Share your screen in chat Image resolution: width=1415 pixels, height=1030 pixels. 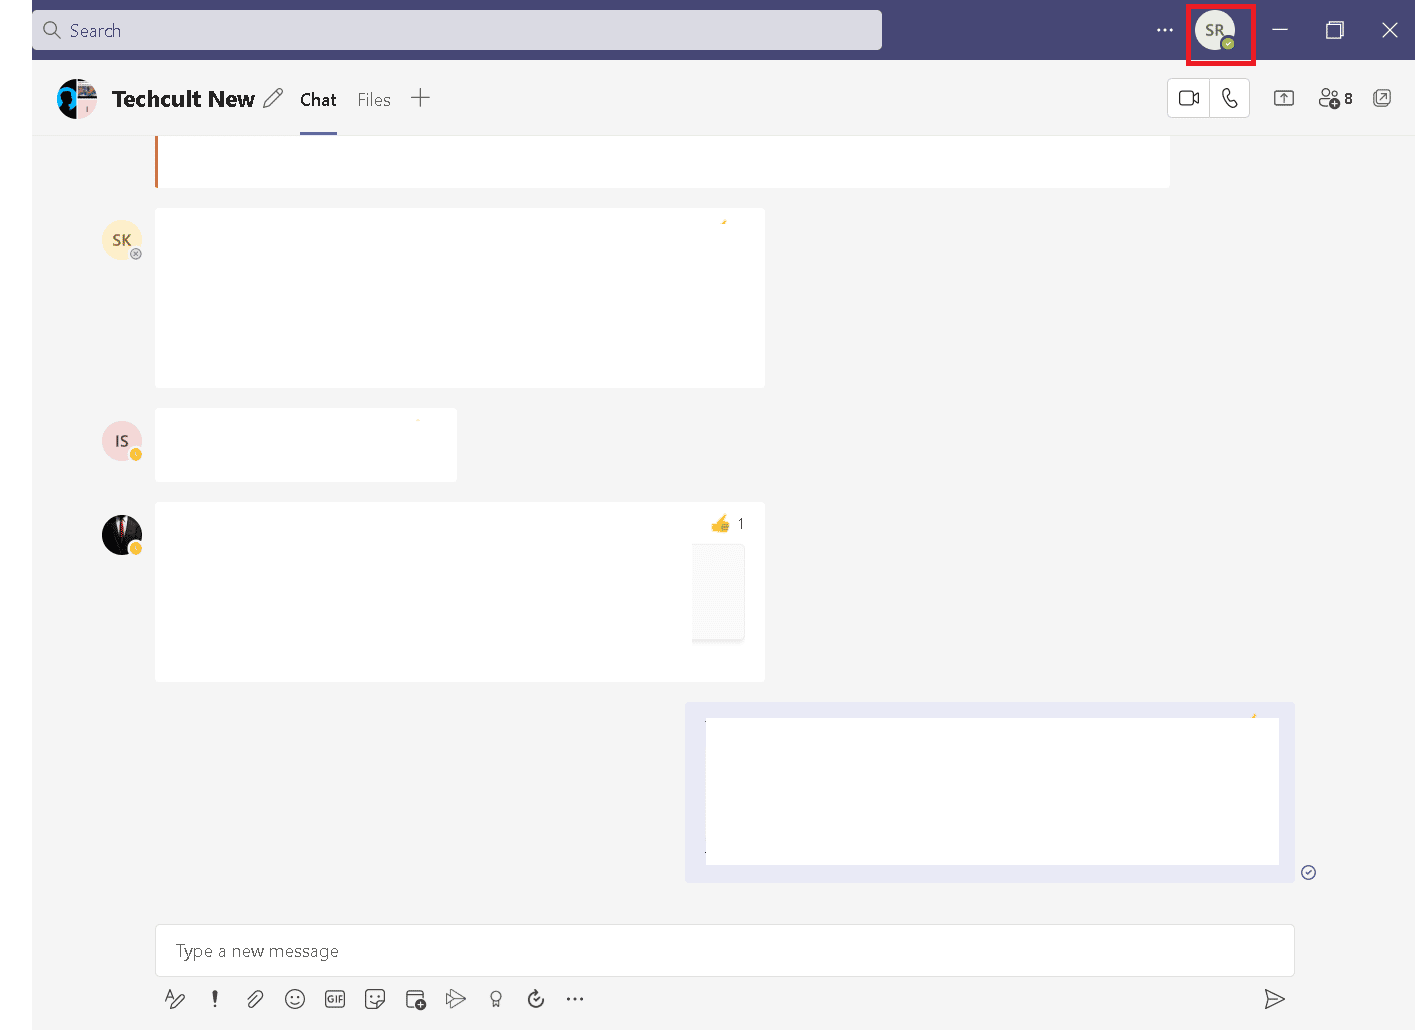pos(1284,98)
